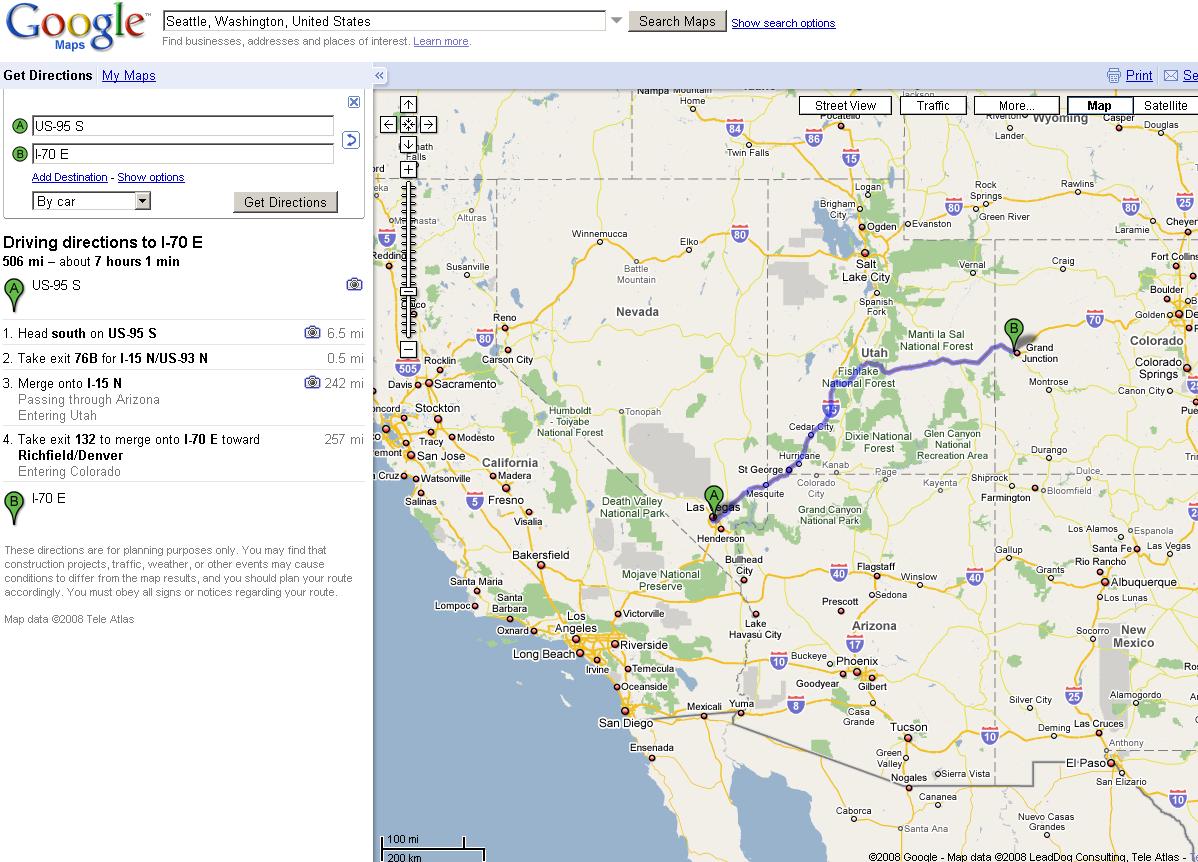The height and width of the screenshot is (862, 1198).
Task: Switch to Satellite map view
Action: [x=1165, y=106]
